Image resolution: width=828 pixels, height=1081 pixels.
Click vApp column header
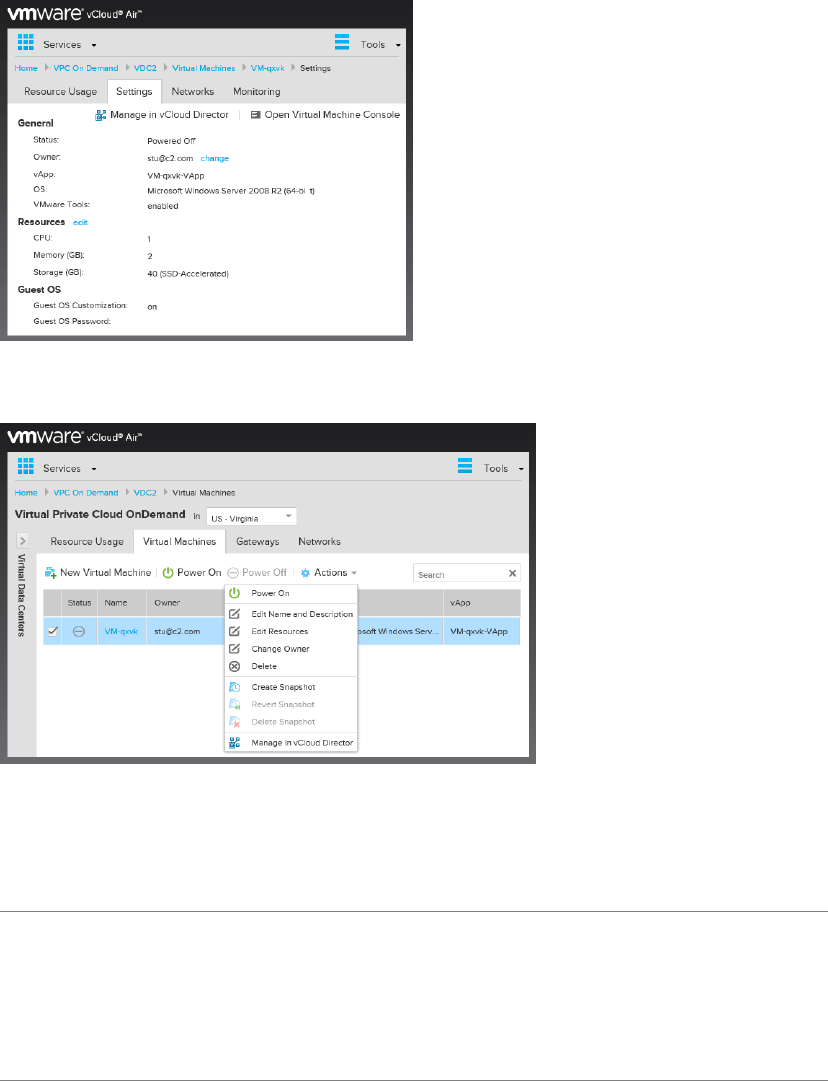tap(481, 603)
